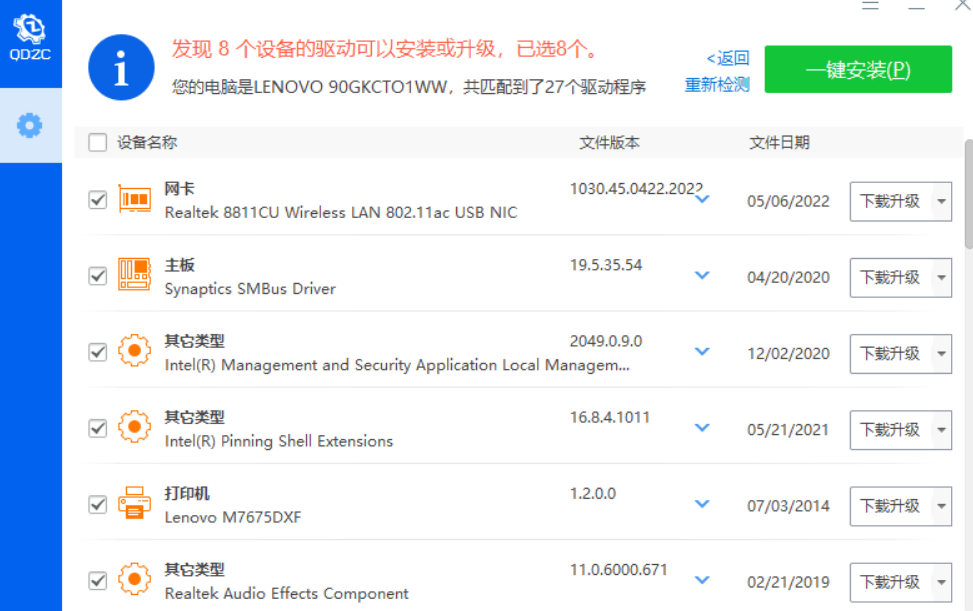The image size is (973, 611).
Task: Click 下载升级 for Realtek Audio Effects Component
Action: point(889,582)
